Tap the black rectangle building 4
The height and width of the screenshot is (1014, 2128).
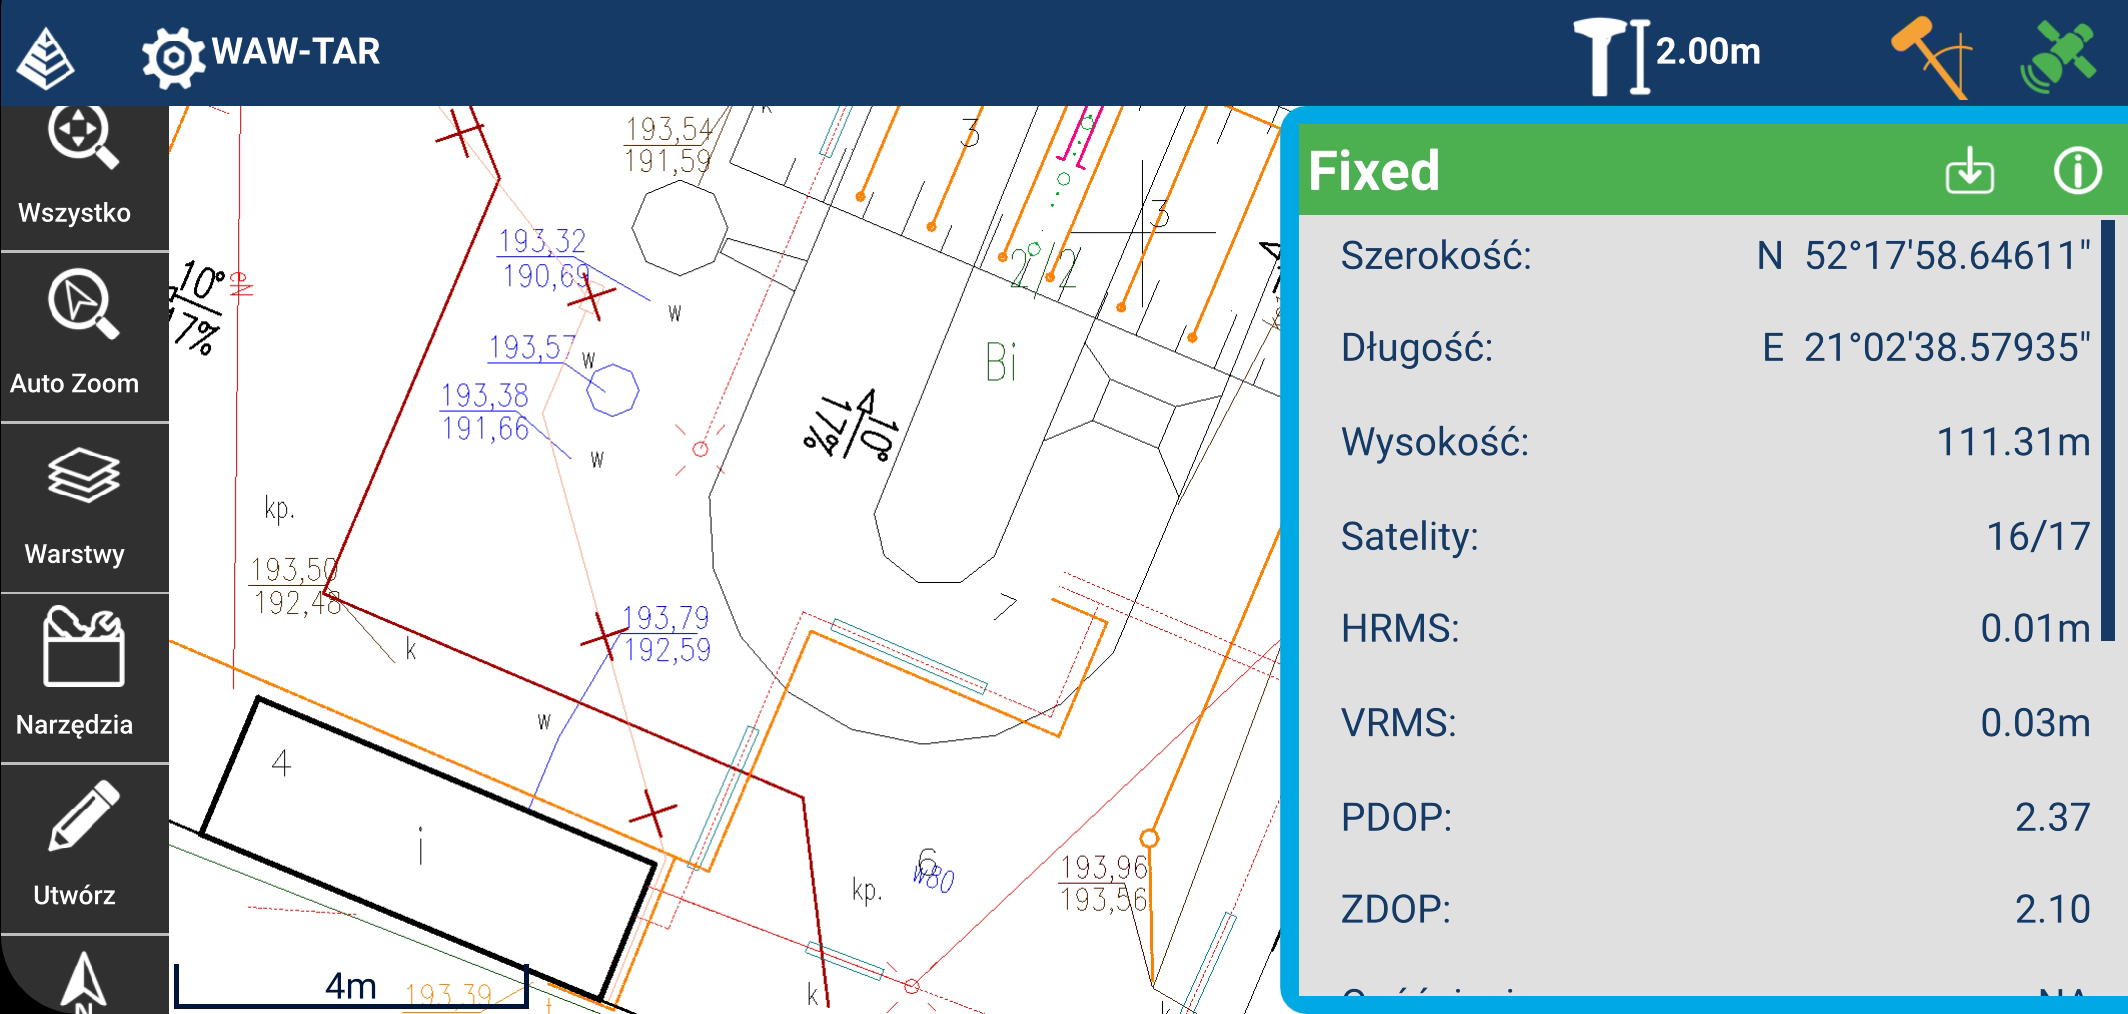click(428, 848)
